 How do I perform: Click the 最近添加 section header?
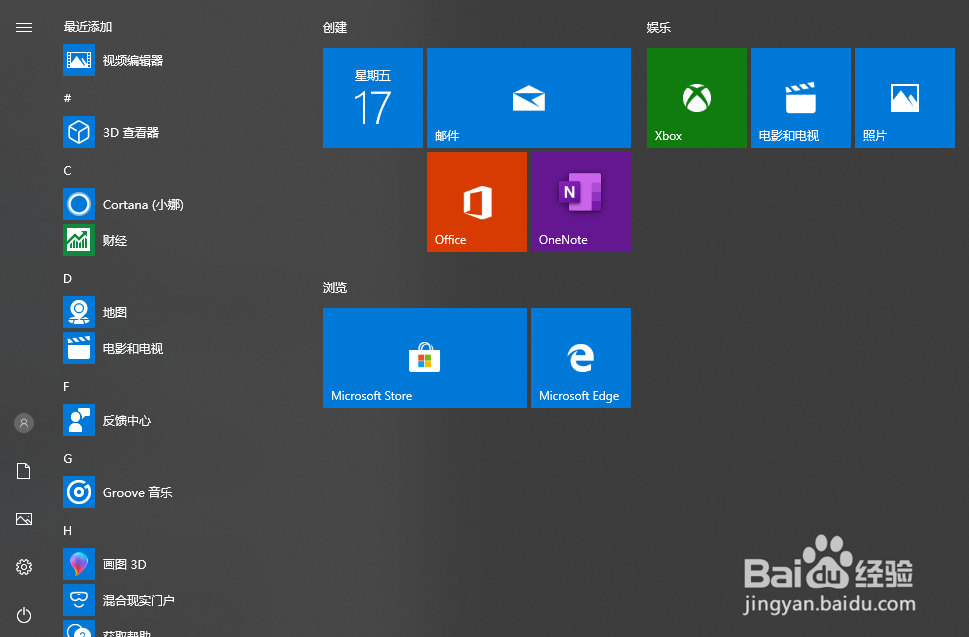click(x=88, y=27)
